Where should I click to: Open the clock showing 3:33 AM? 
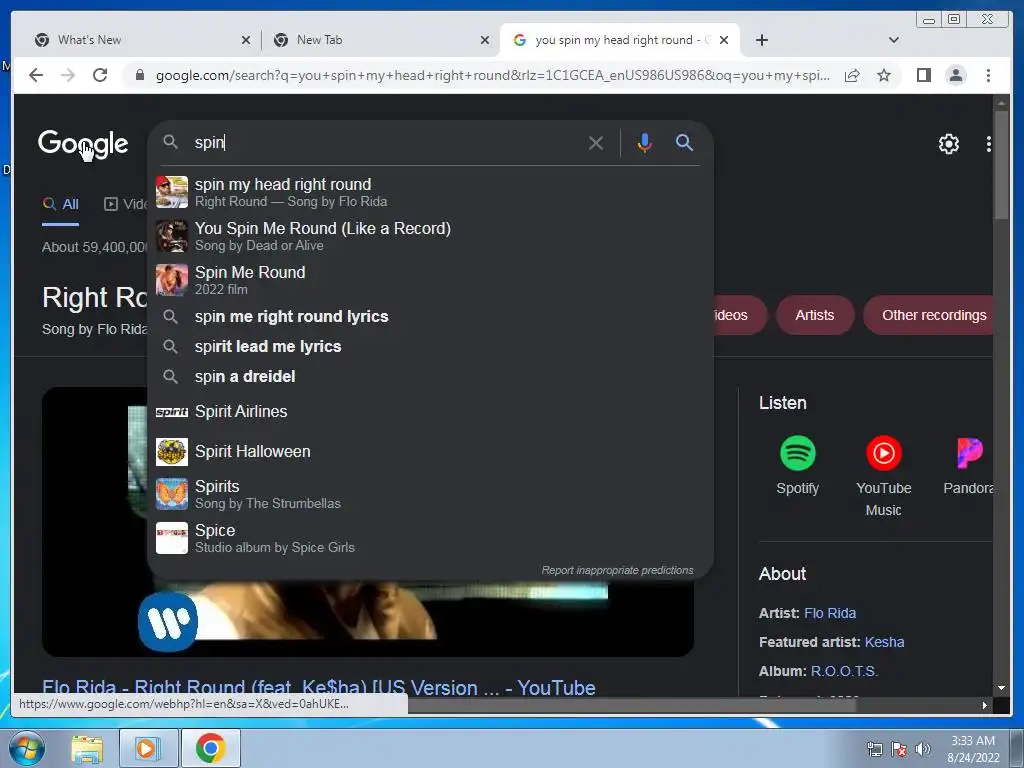tap(973, 749)
